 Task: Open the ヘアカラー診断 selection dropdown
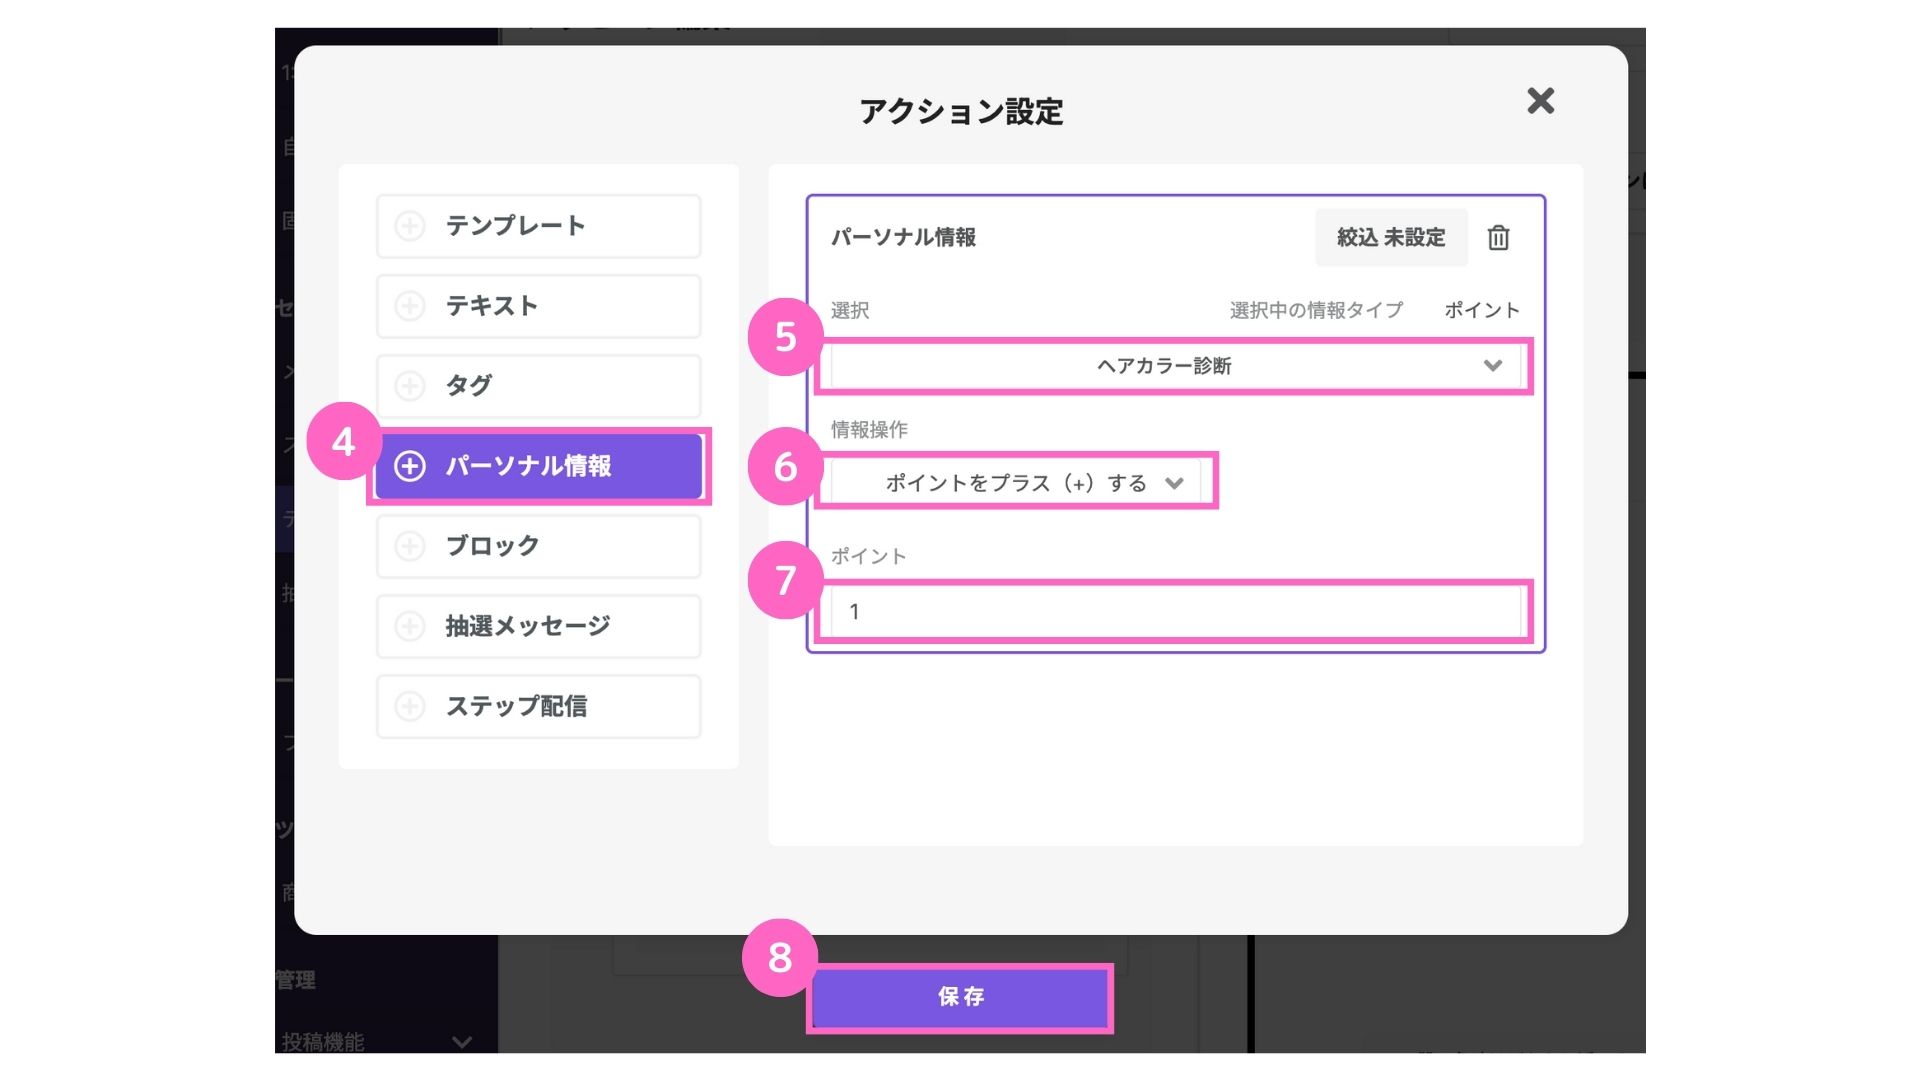click(x=1174, y=366)
